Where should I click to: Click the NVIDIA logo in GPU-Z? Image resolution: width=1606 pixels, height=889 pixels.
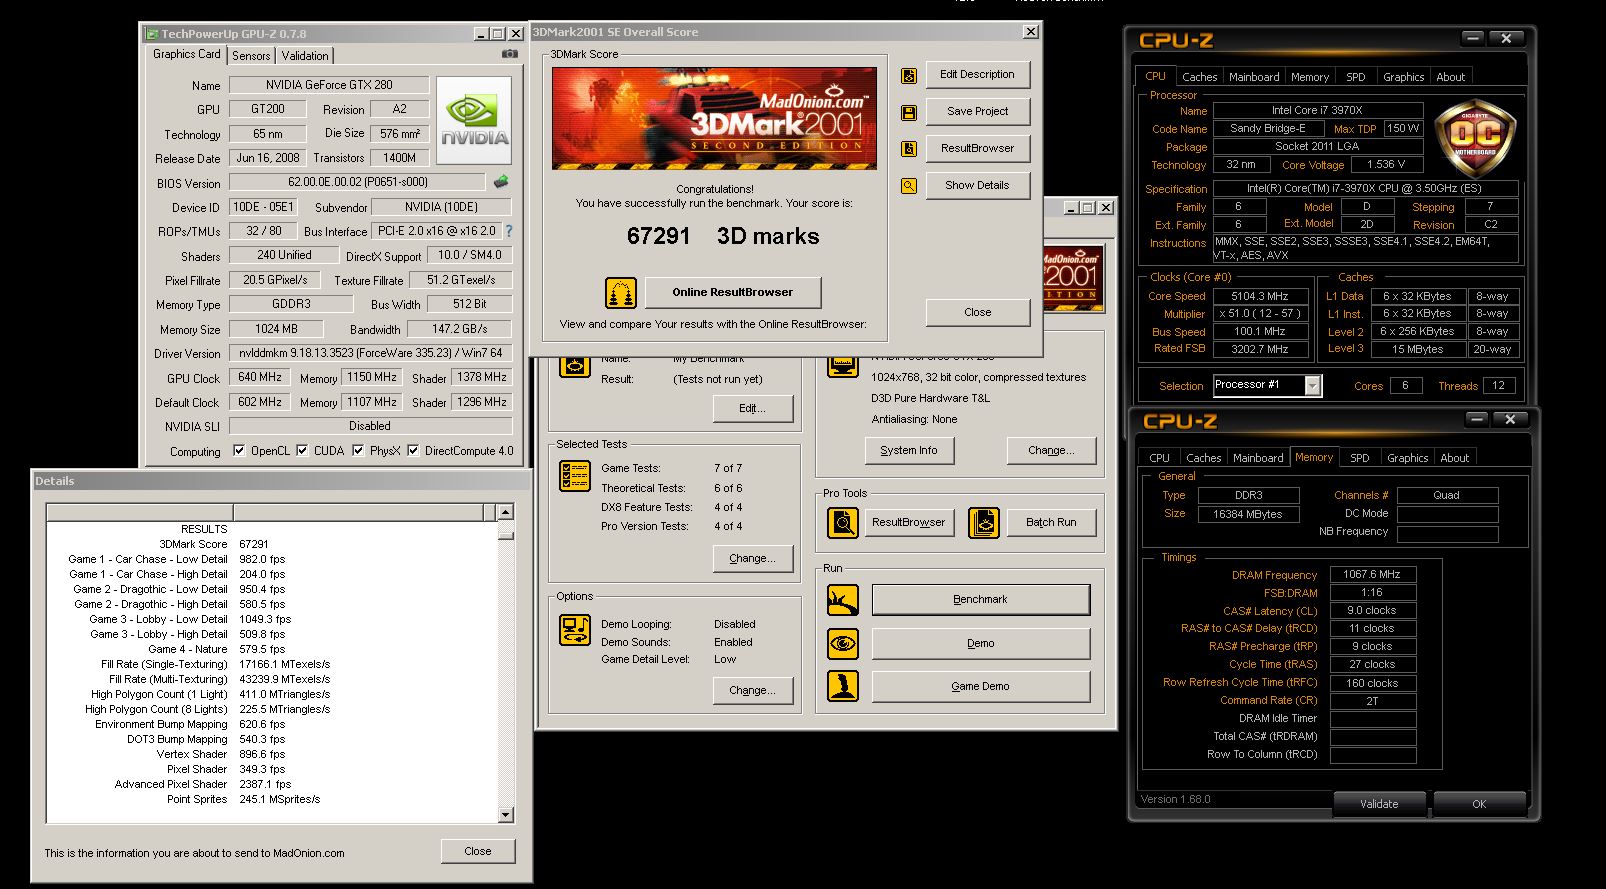[x=475, y=120]
